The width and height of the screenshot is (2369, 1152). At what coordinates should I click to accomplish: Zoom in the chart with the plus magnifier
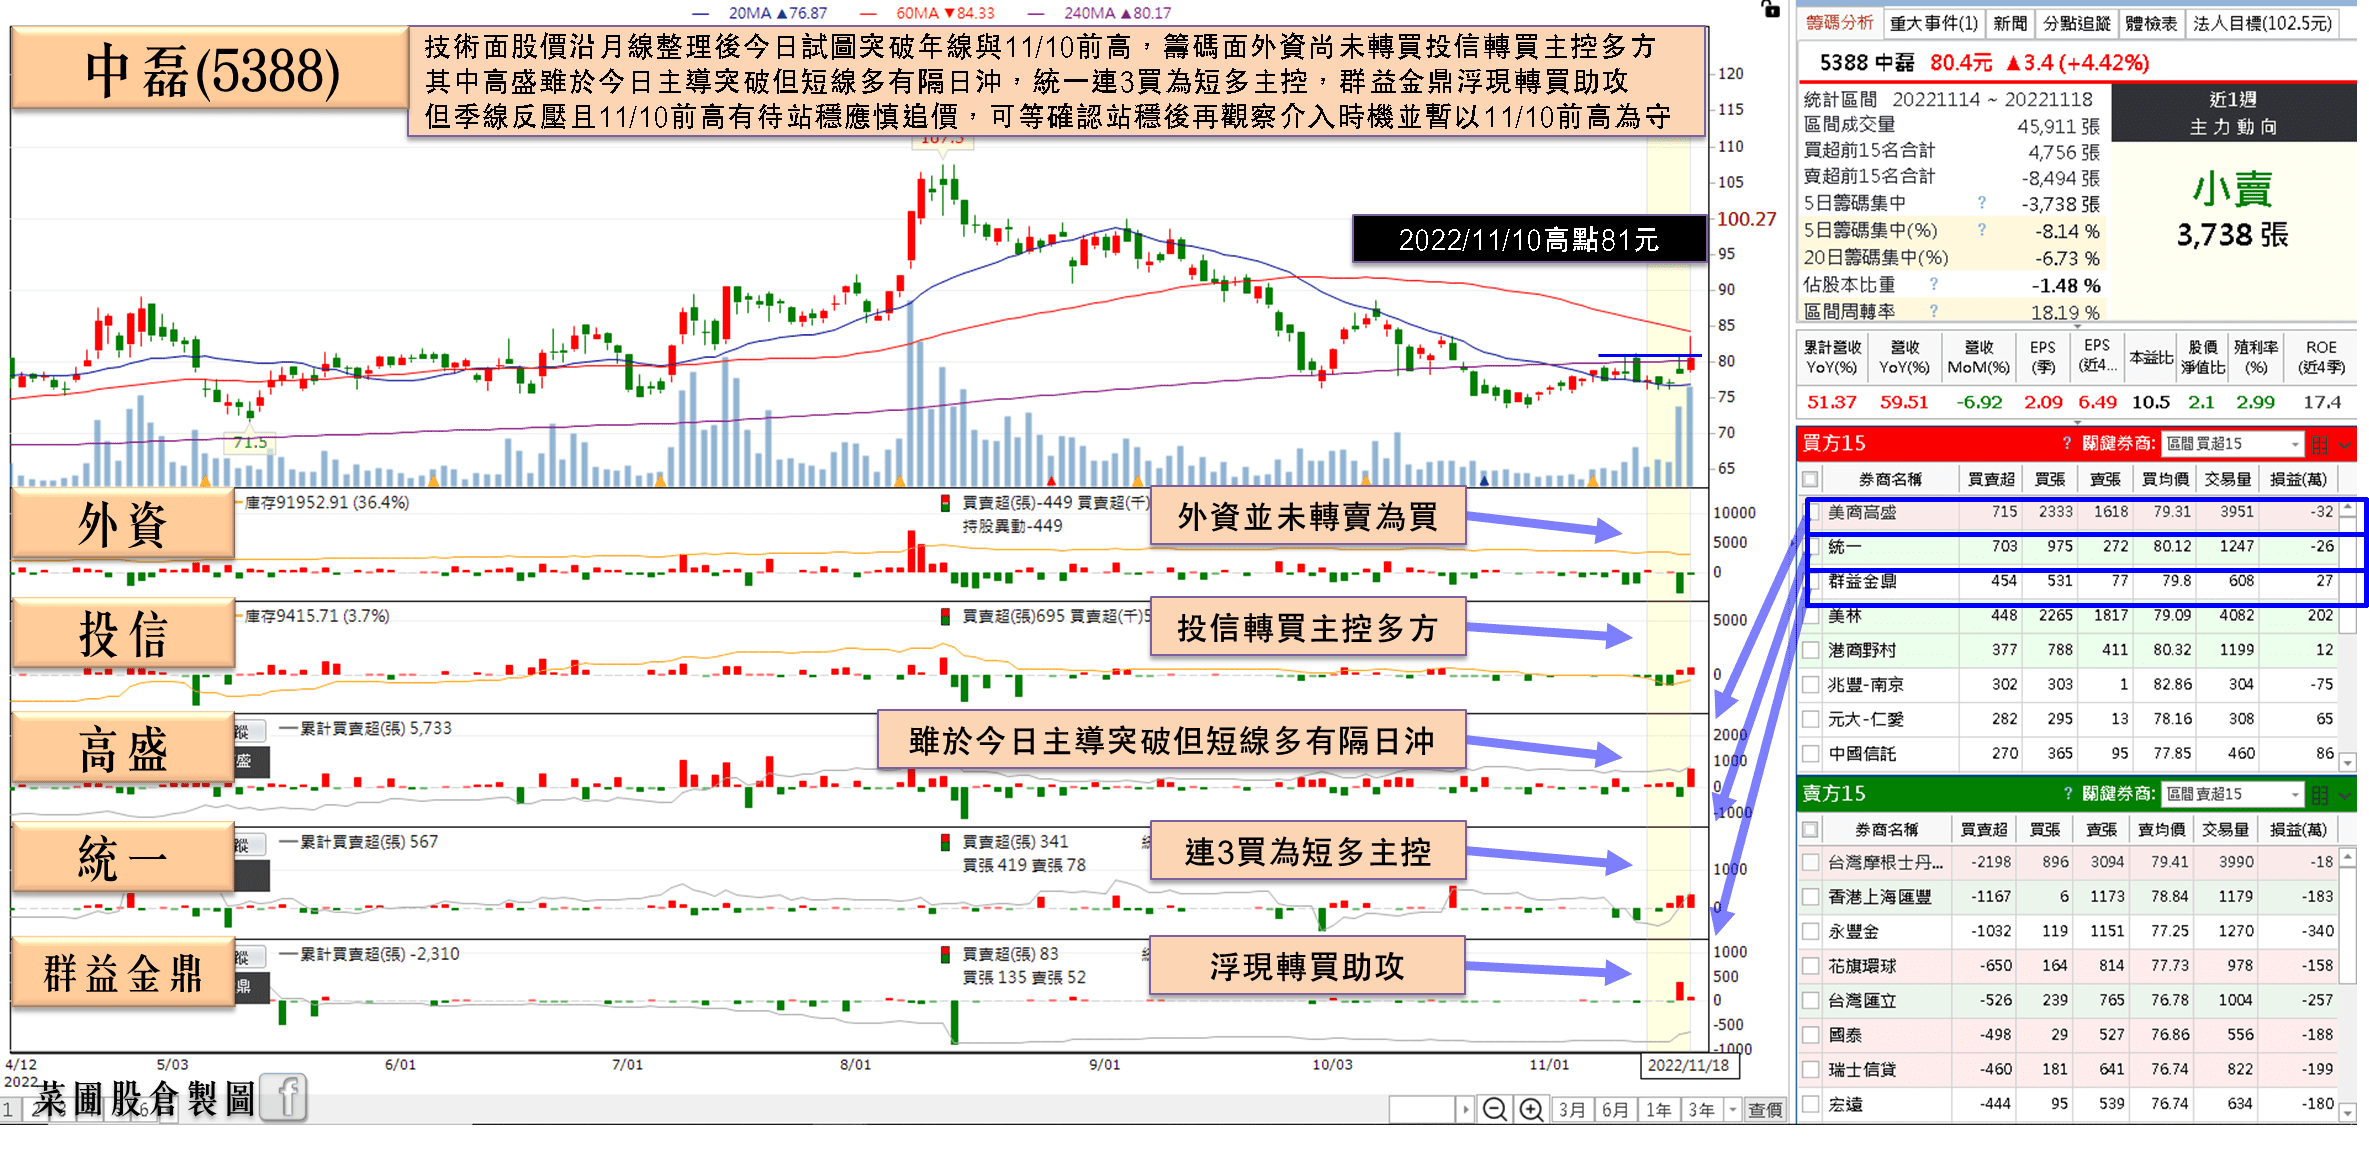(x=1531, y=1109)
